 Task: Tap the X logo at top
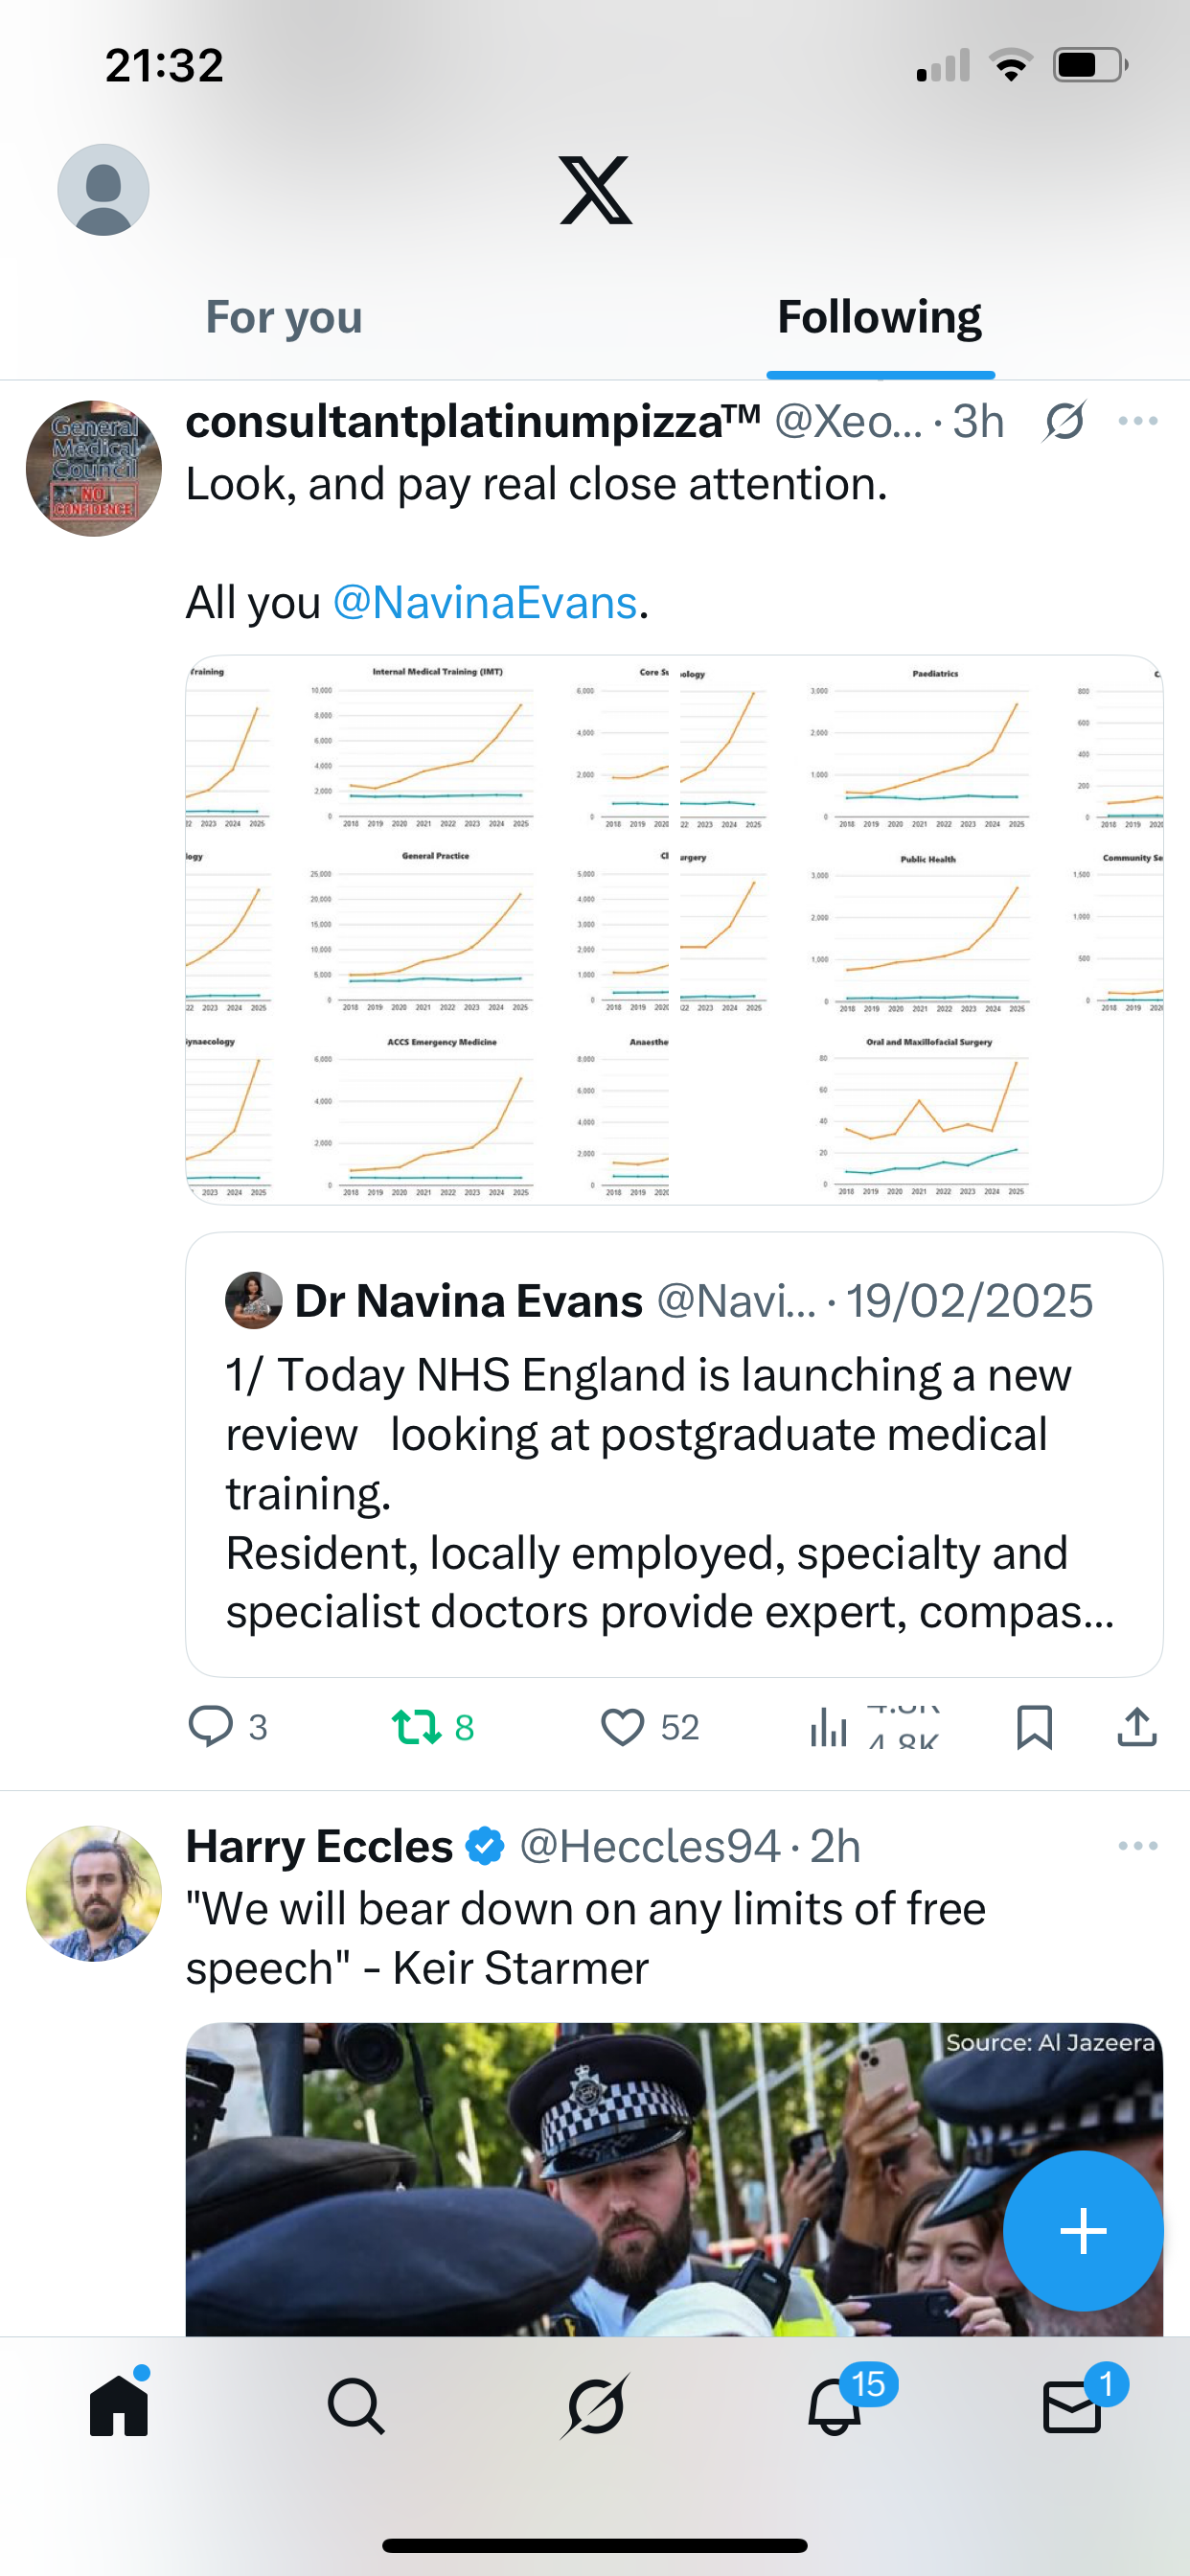pos(595,190)
